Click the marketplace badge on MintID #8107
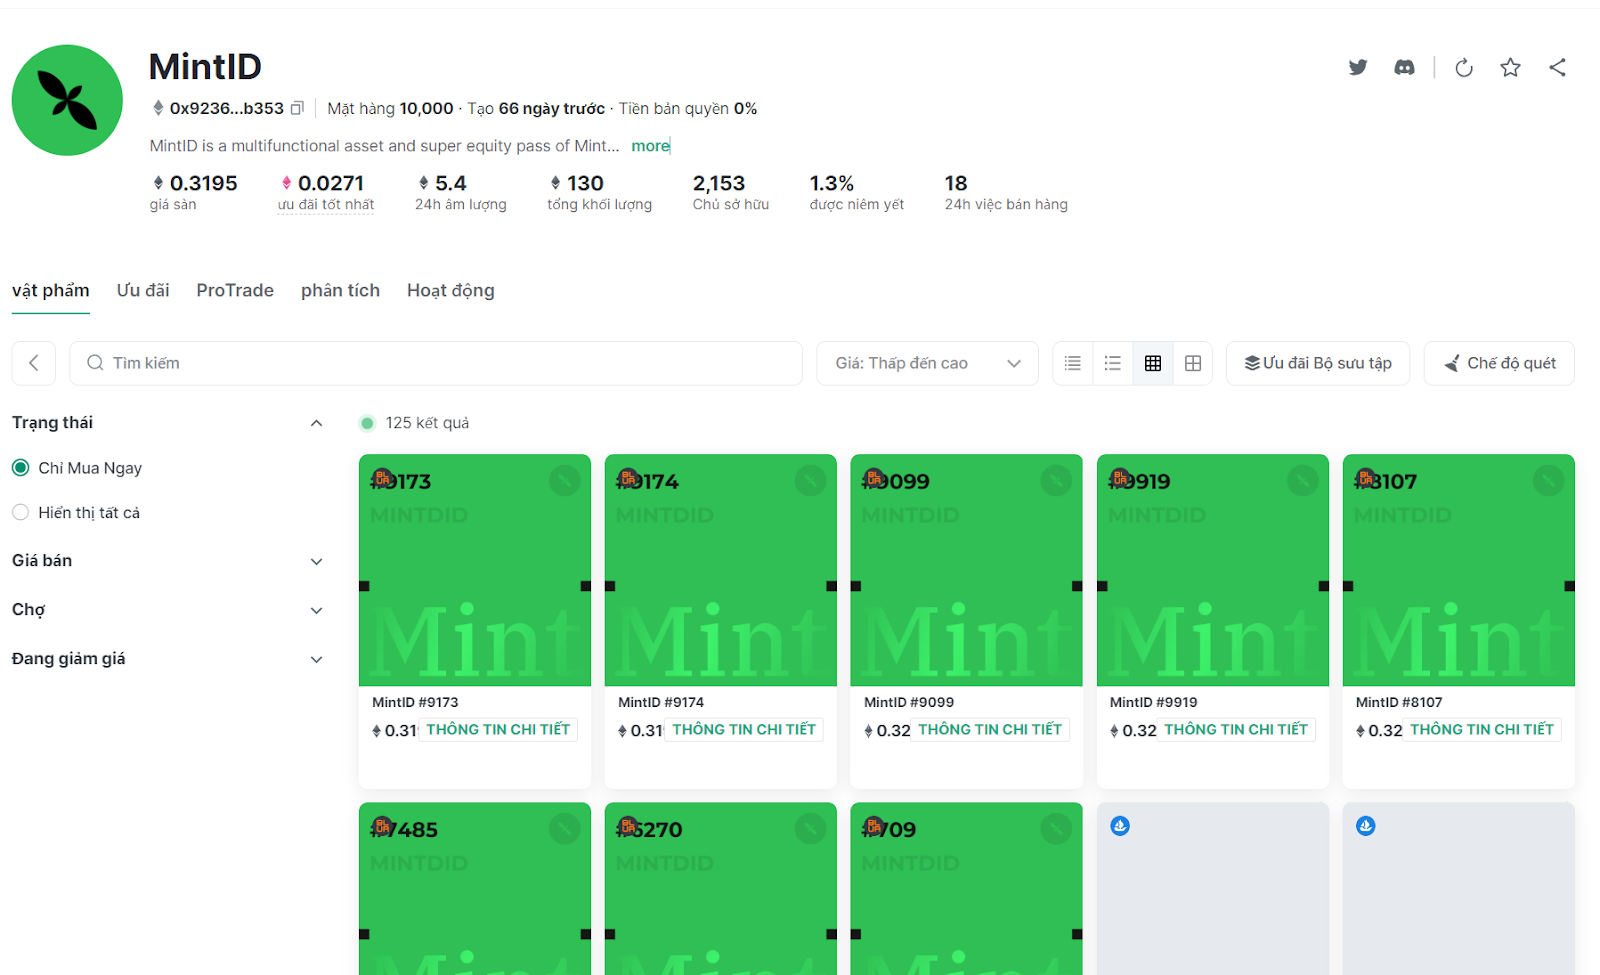The width and height of the screenshot is (1600, 975). pyautogui.click(x=1366, y=478)
